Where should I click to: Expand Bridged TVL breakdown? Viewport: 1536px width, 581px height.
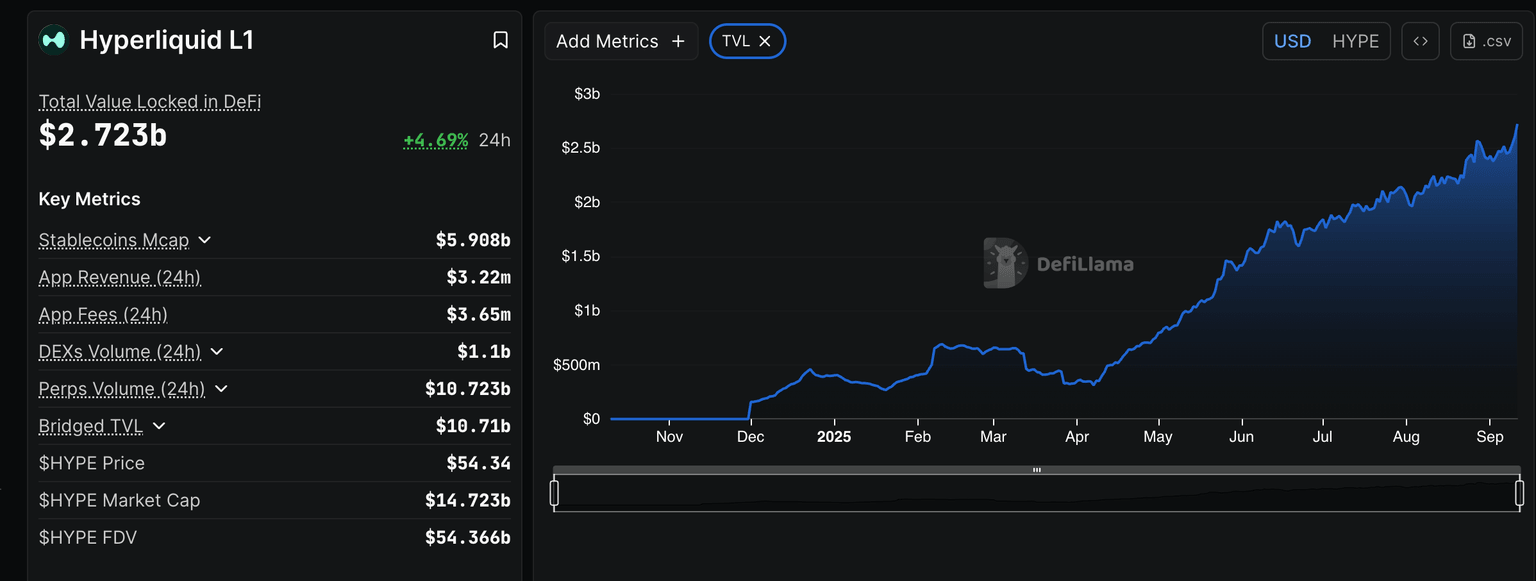tap(159, 426)
